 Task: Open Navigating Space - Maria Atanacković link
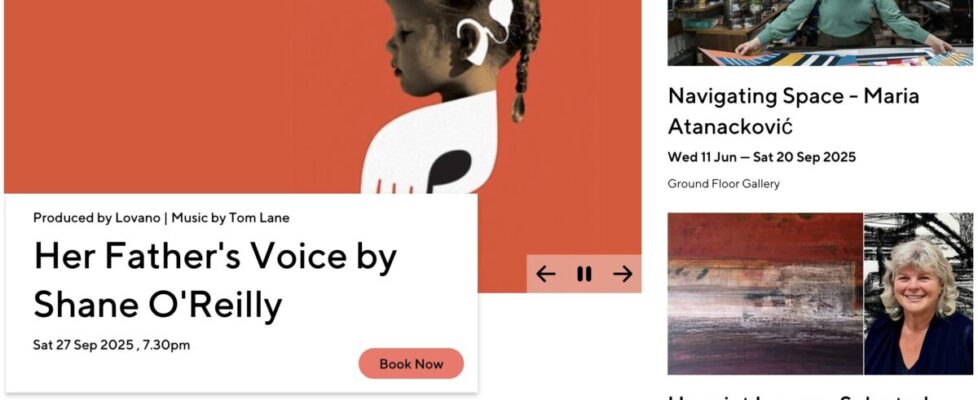click(x=793, y=111)
